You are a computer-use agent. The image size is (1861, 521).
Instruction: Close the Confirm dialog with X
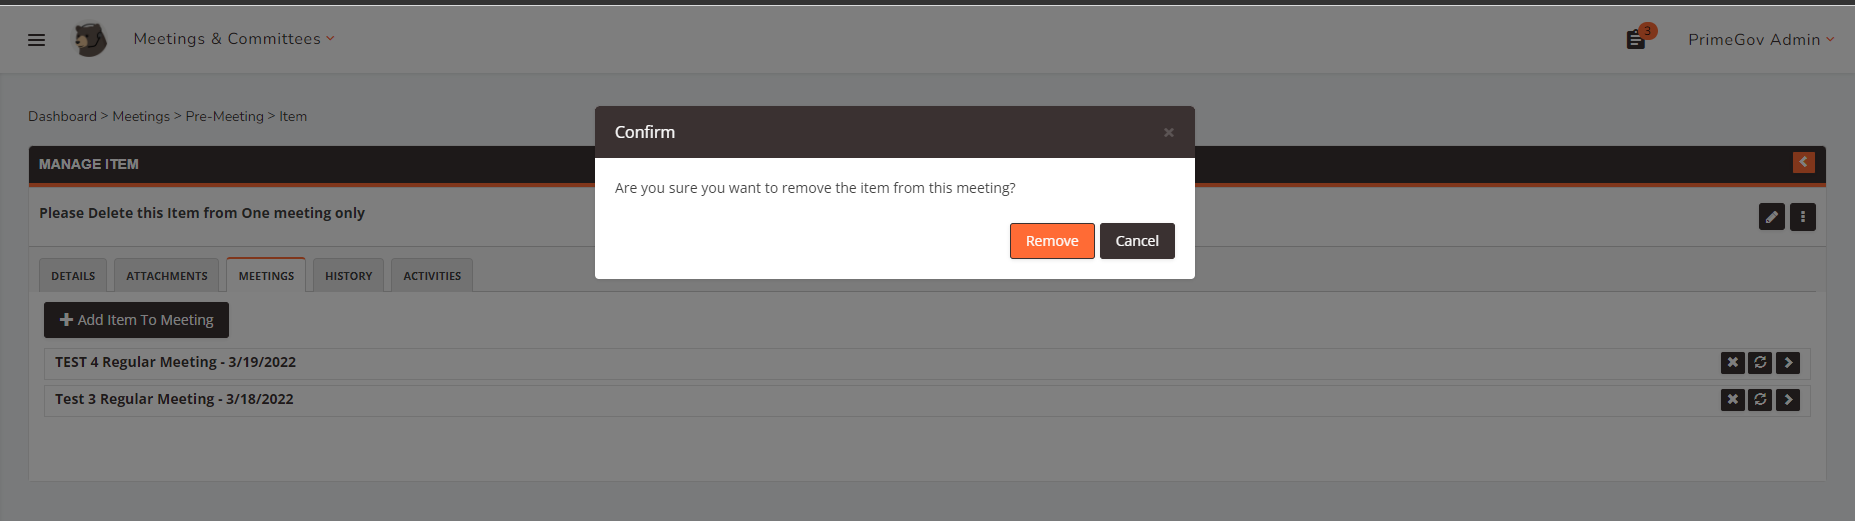pyautogui.click(x=1168, y=133)
